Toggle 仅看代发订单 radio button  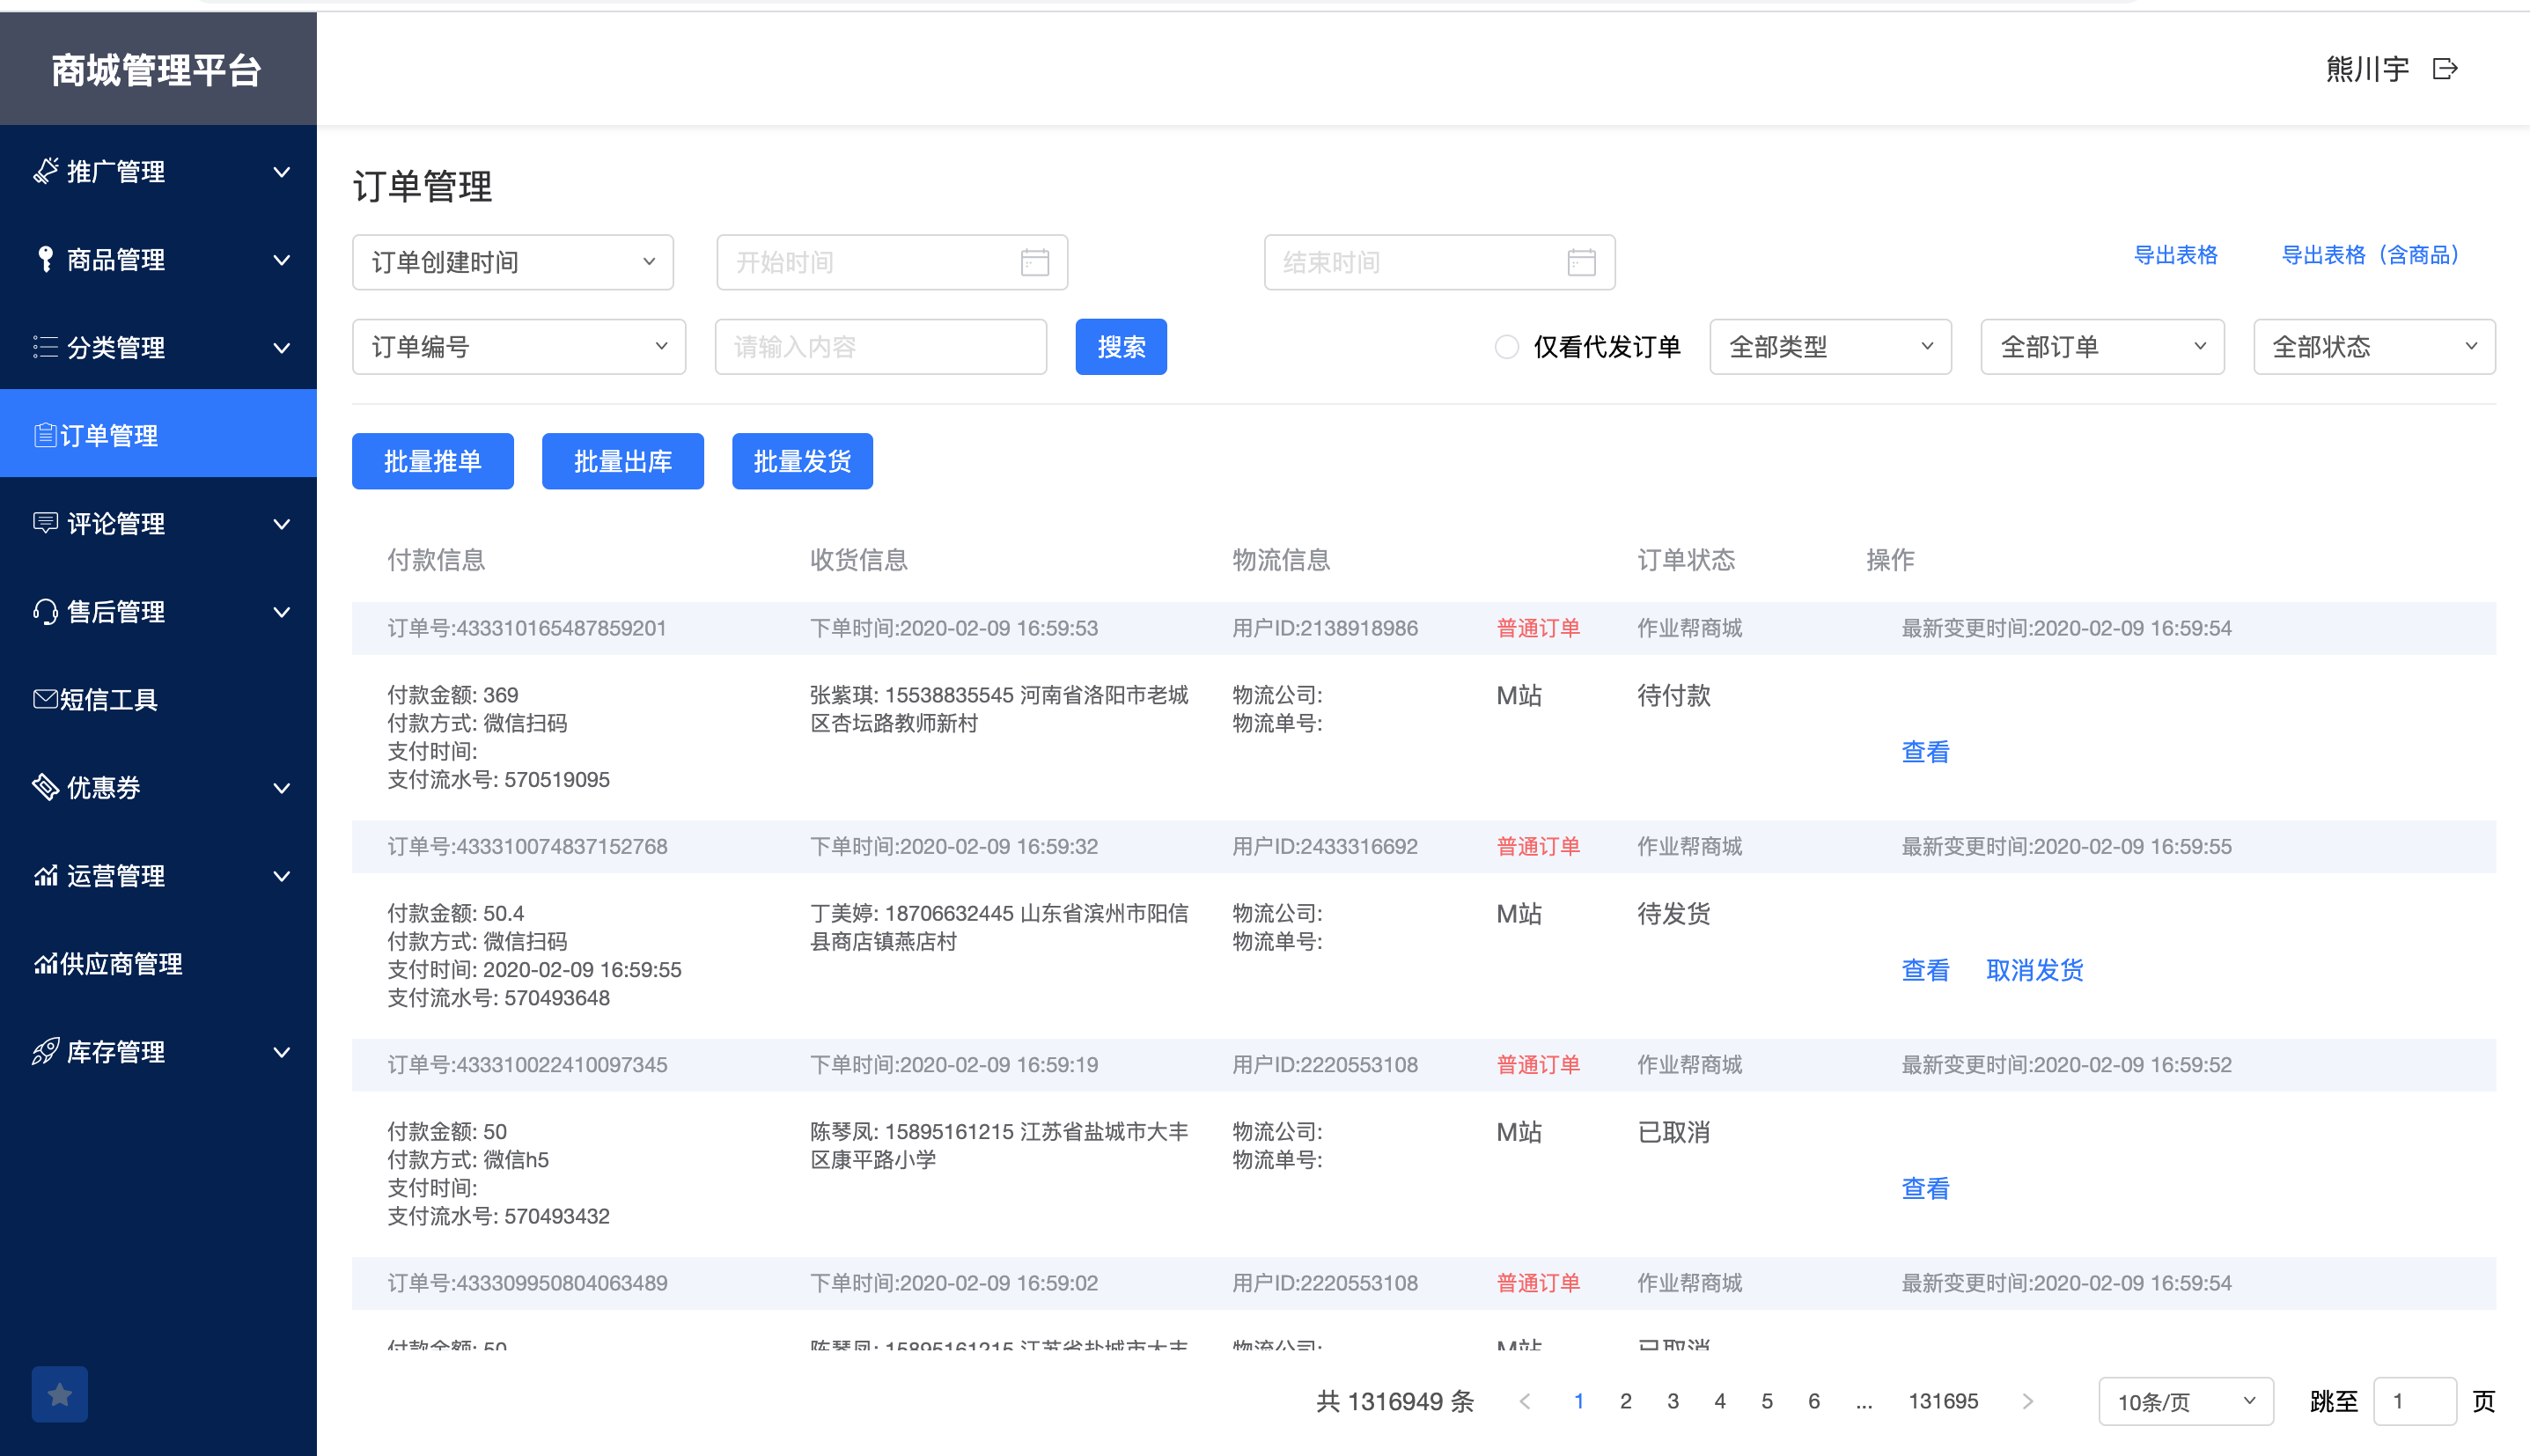[1506, 347]
